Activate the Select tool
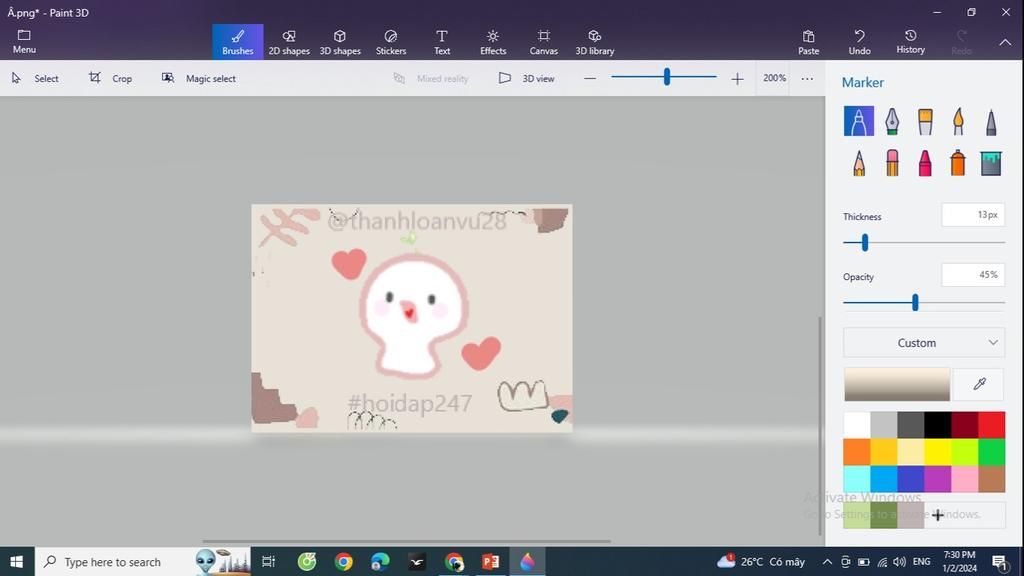 (35, 78)
